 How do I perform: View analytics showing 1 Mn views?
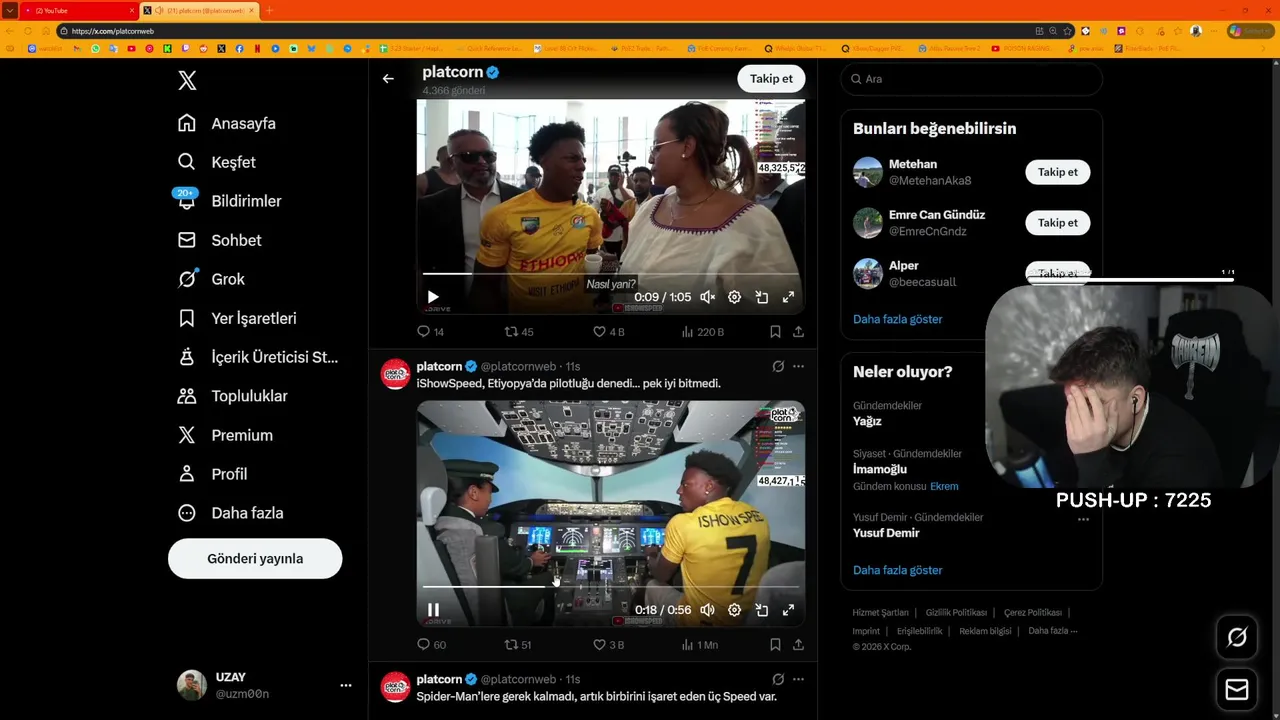click(699, 645)
